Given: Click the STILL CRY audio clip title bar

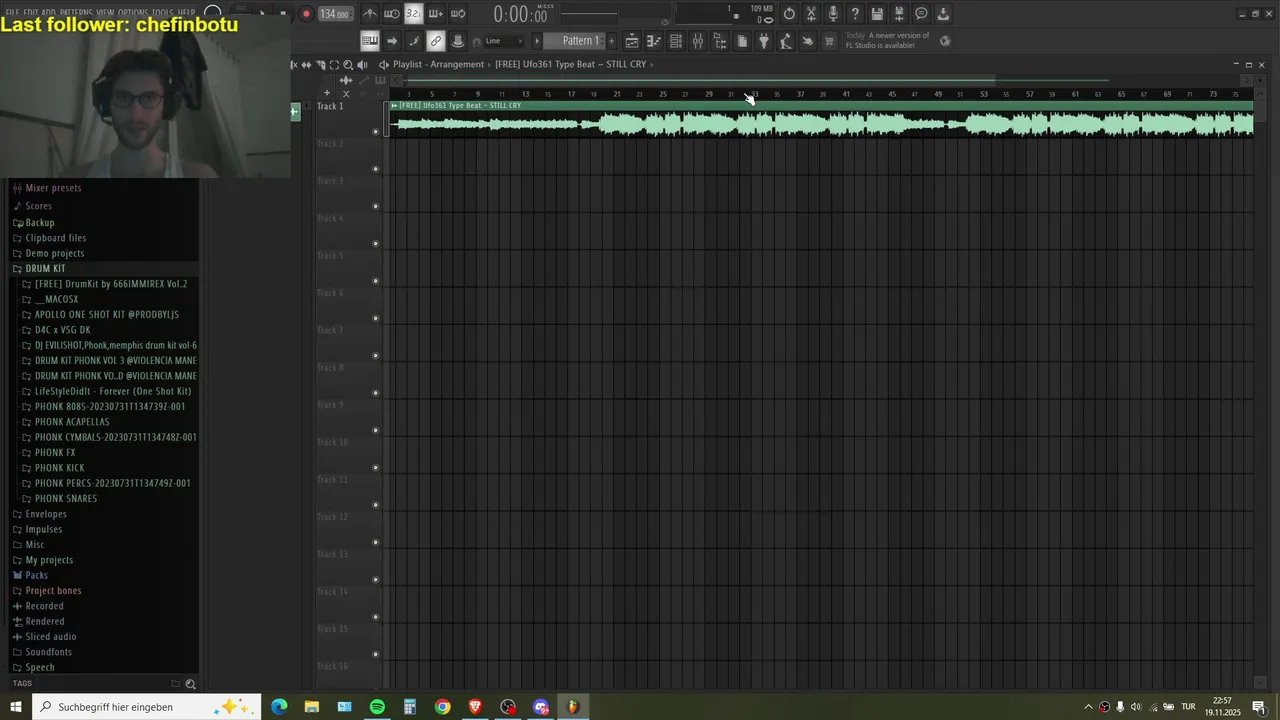Looking at the screenshot, I should click(820, 105).
